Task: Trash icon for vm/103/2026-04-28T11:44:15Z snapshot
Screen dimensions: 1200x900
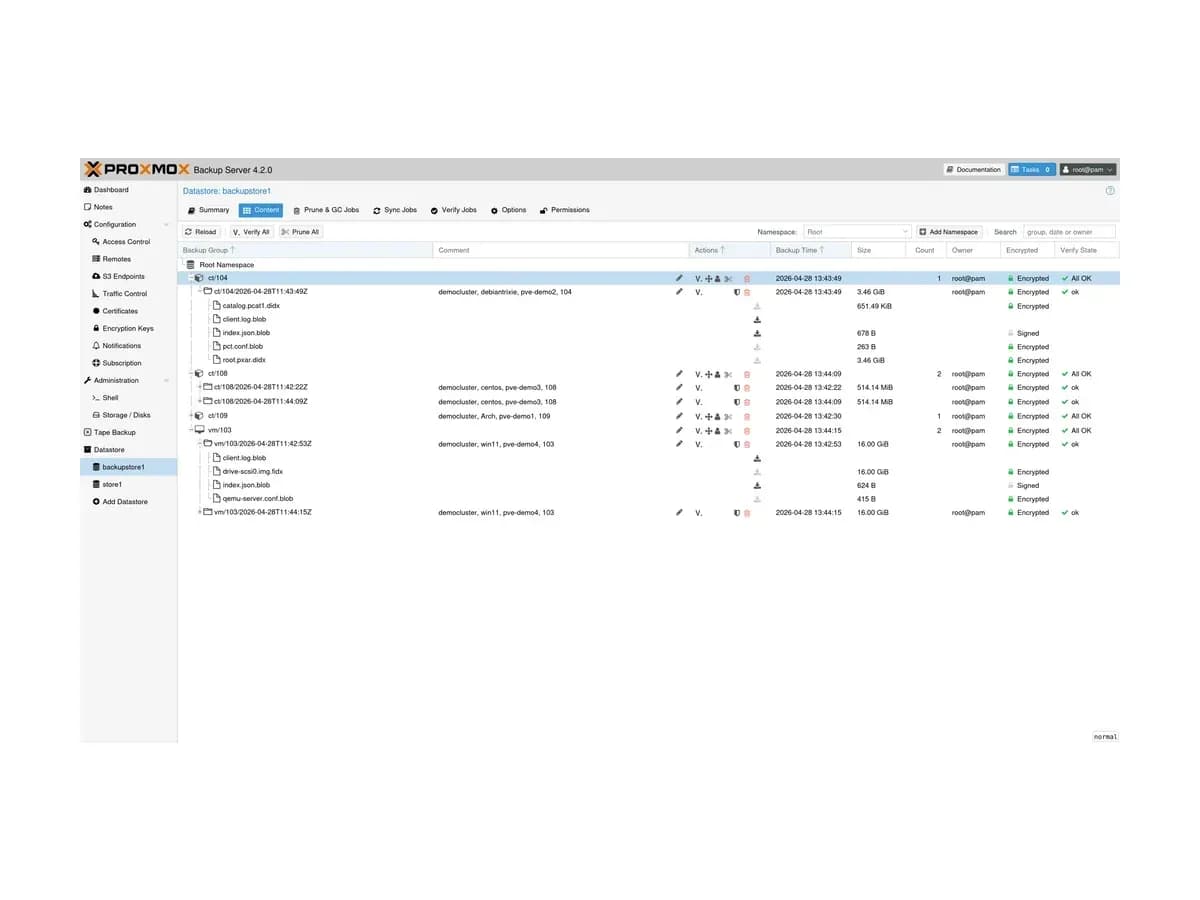Action: 746,512
